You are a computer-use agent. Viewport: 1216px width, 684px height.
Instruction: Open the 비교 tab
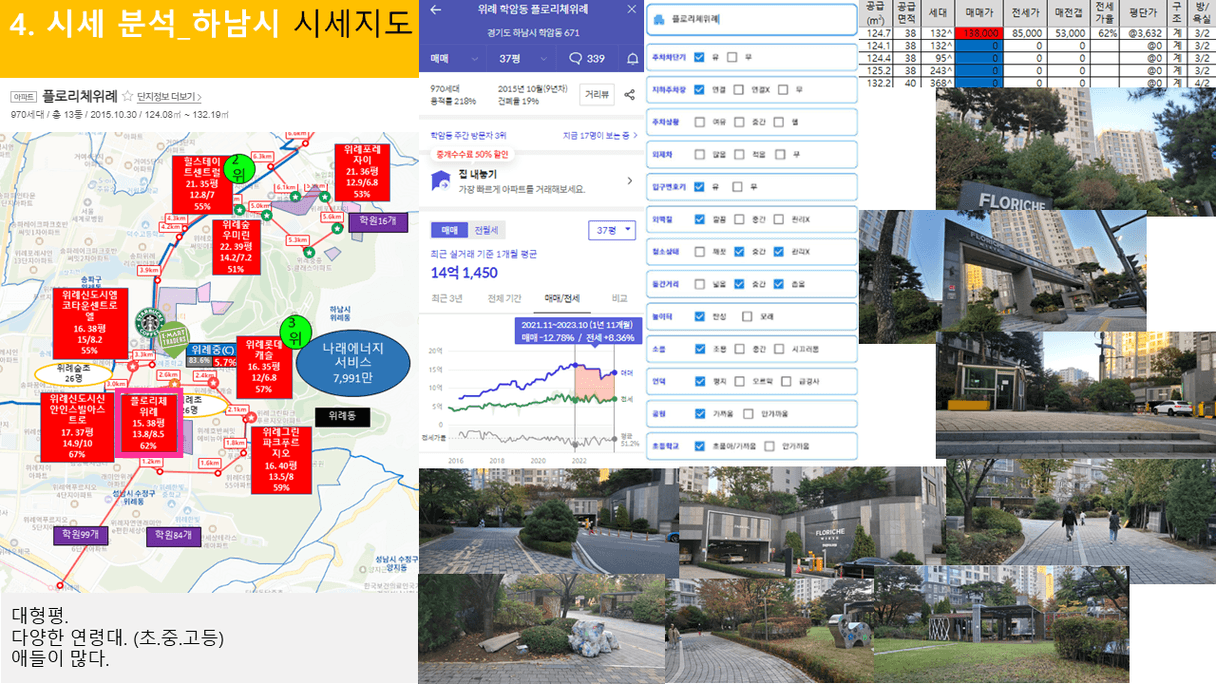(619, 298)
